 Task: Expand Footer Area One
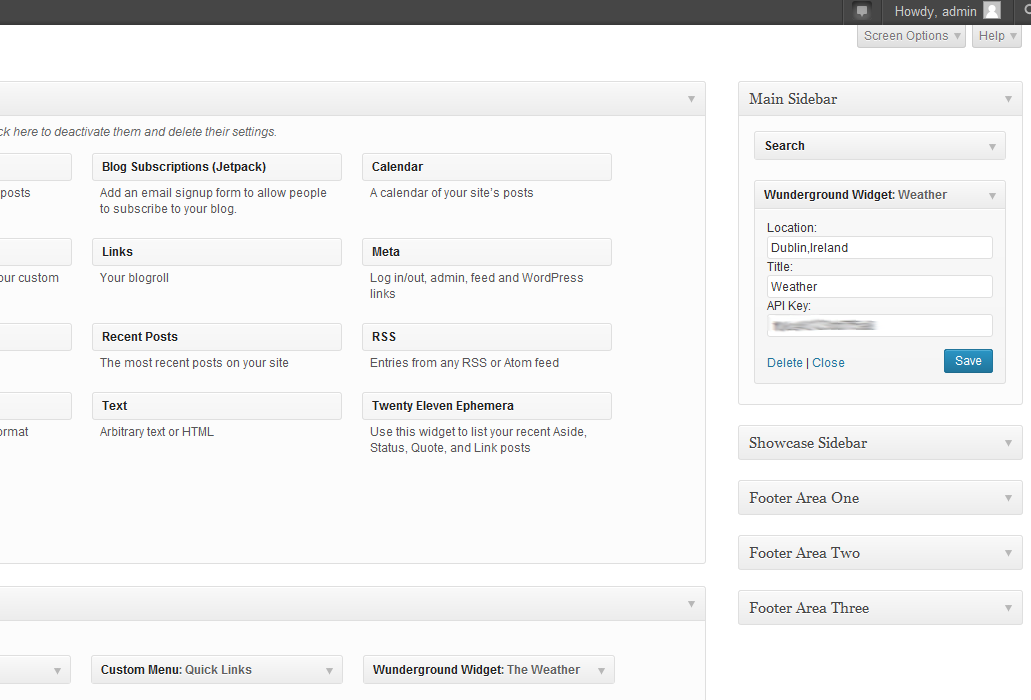coord(1008,498)
